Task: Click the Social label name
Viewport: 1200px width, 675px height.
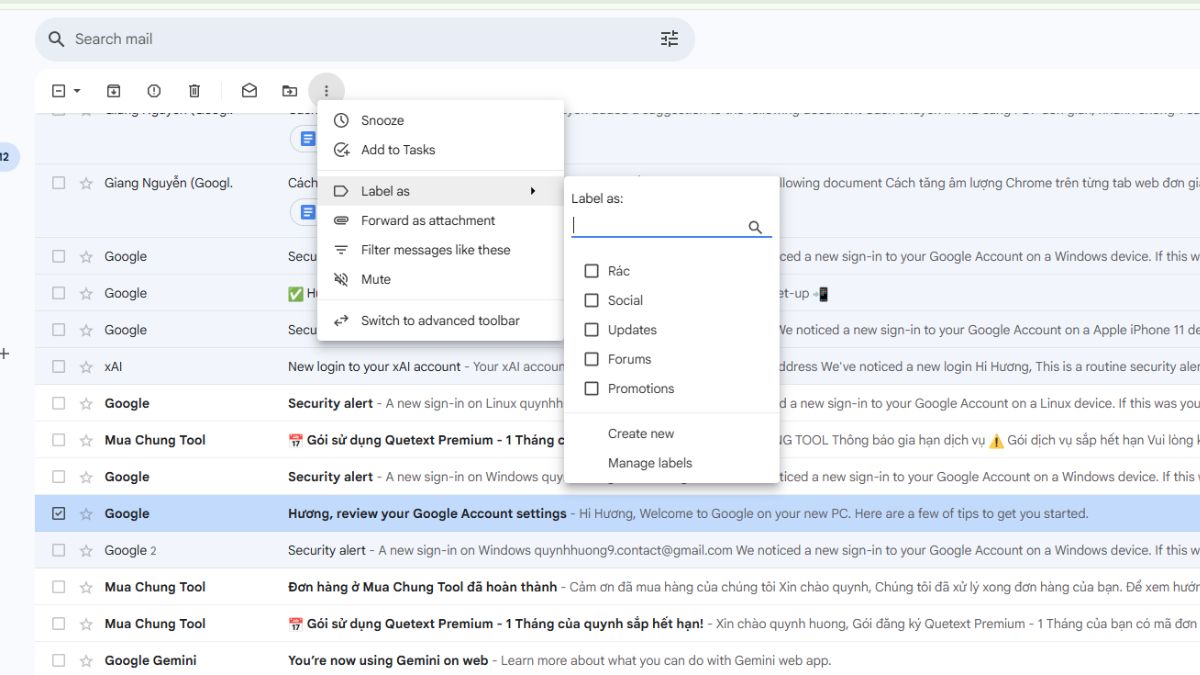Action: tap(625, 300)
